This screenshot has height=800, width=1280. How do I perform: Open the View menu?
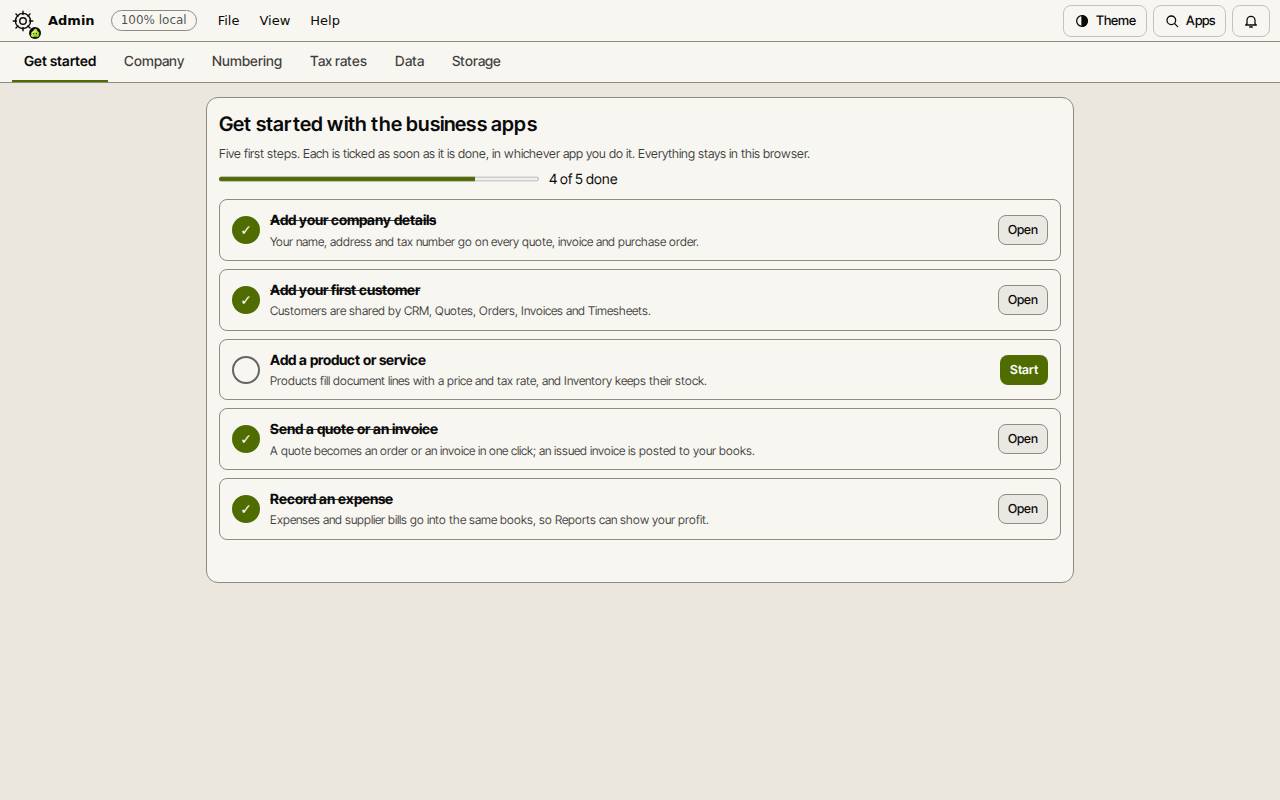[x=274, y=21]
